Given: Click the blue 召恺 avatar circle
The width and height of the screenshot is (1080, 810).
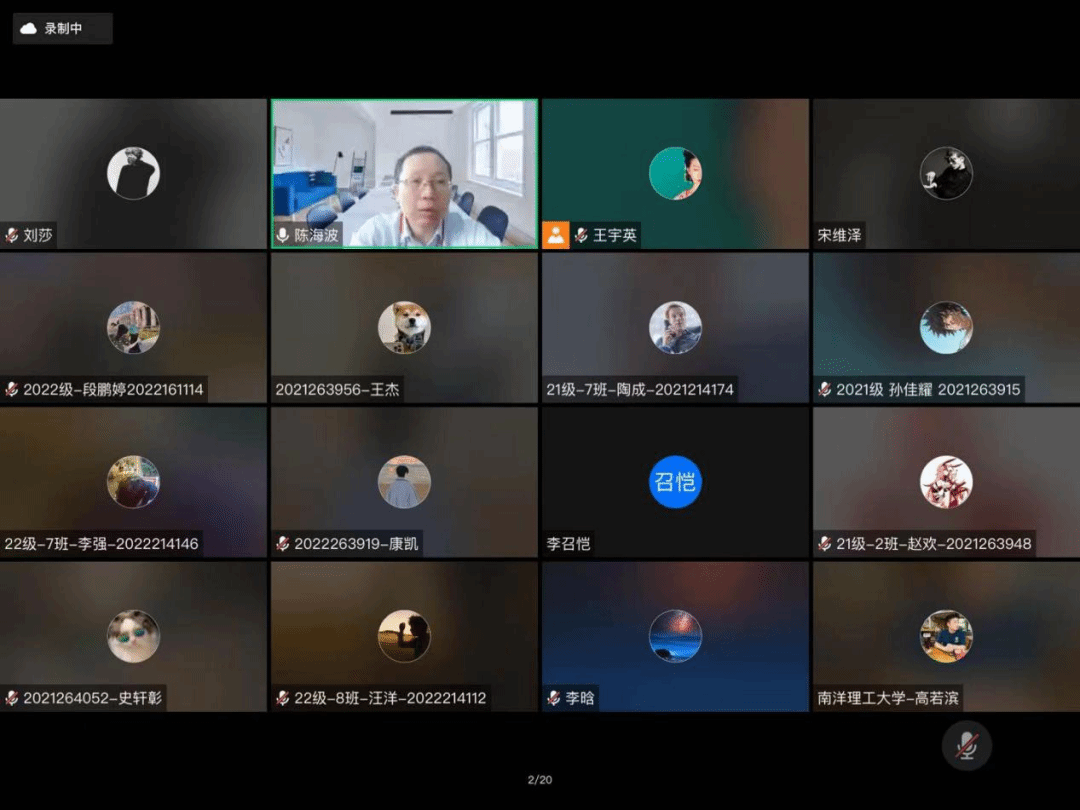Looking at the screenshot, I should point(675,482).
